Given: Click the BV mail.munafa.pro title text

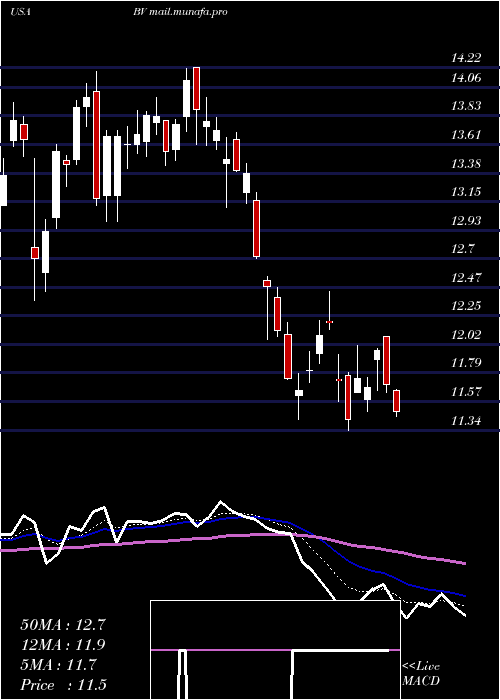Looking at the screenshot, I should (x=180, y=12).
